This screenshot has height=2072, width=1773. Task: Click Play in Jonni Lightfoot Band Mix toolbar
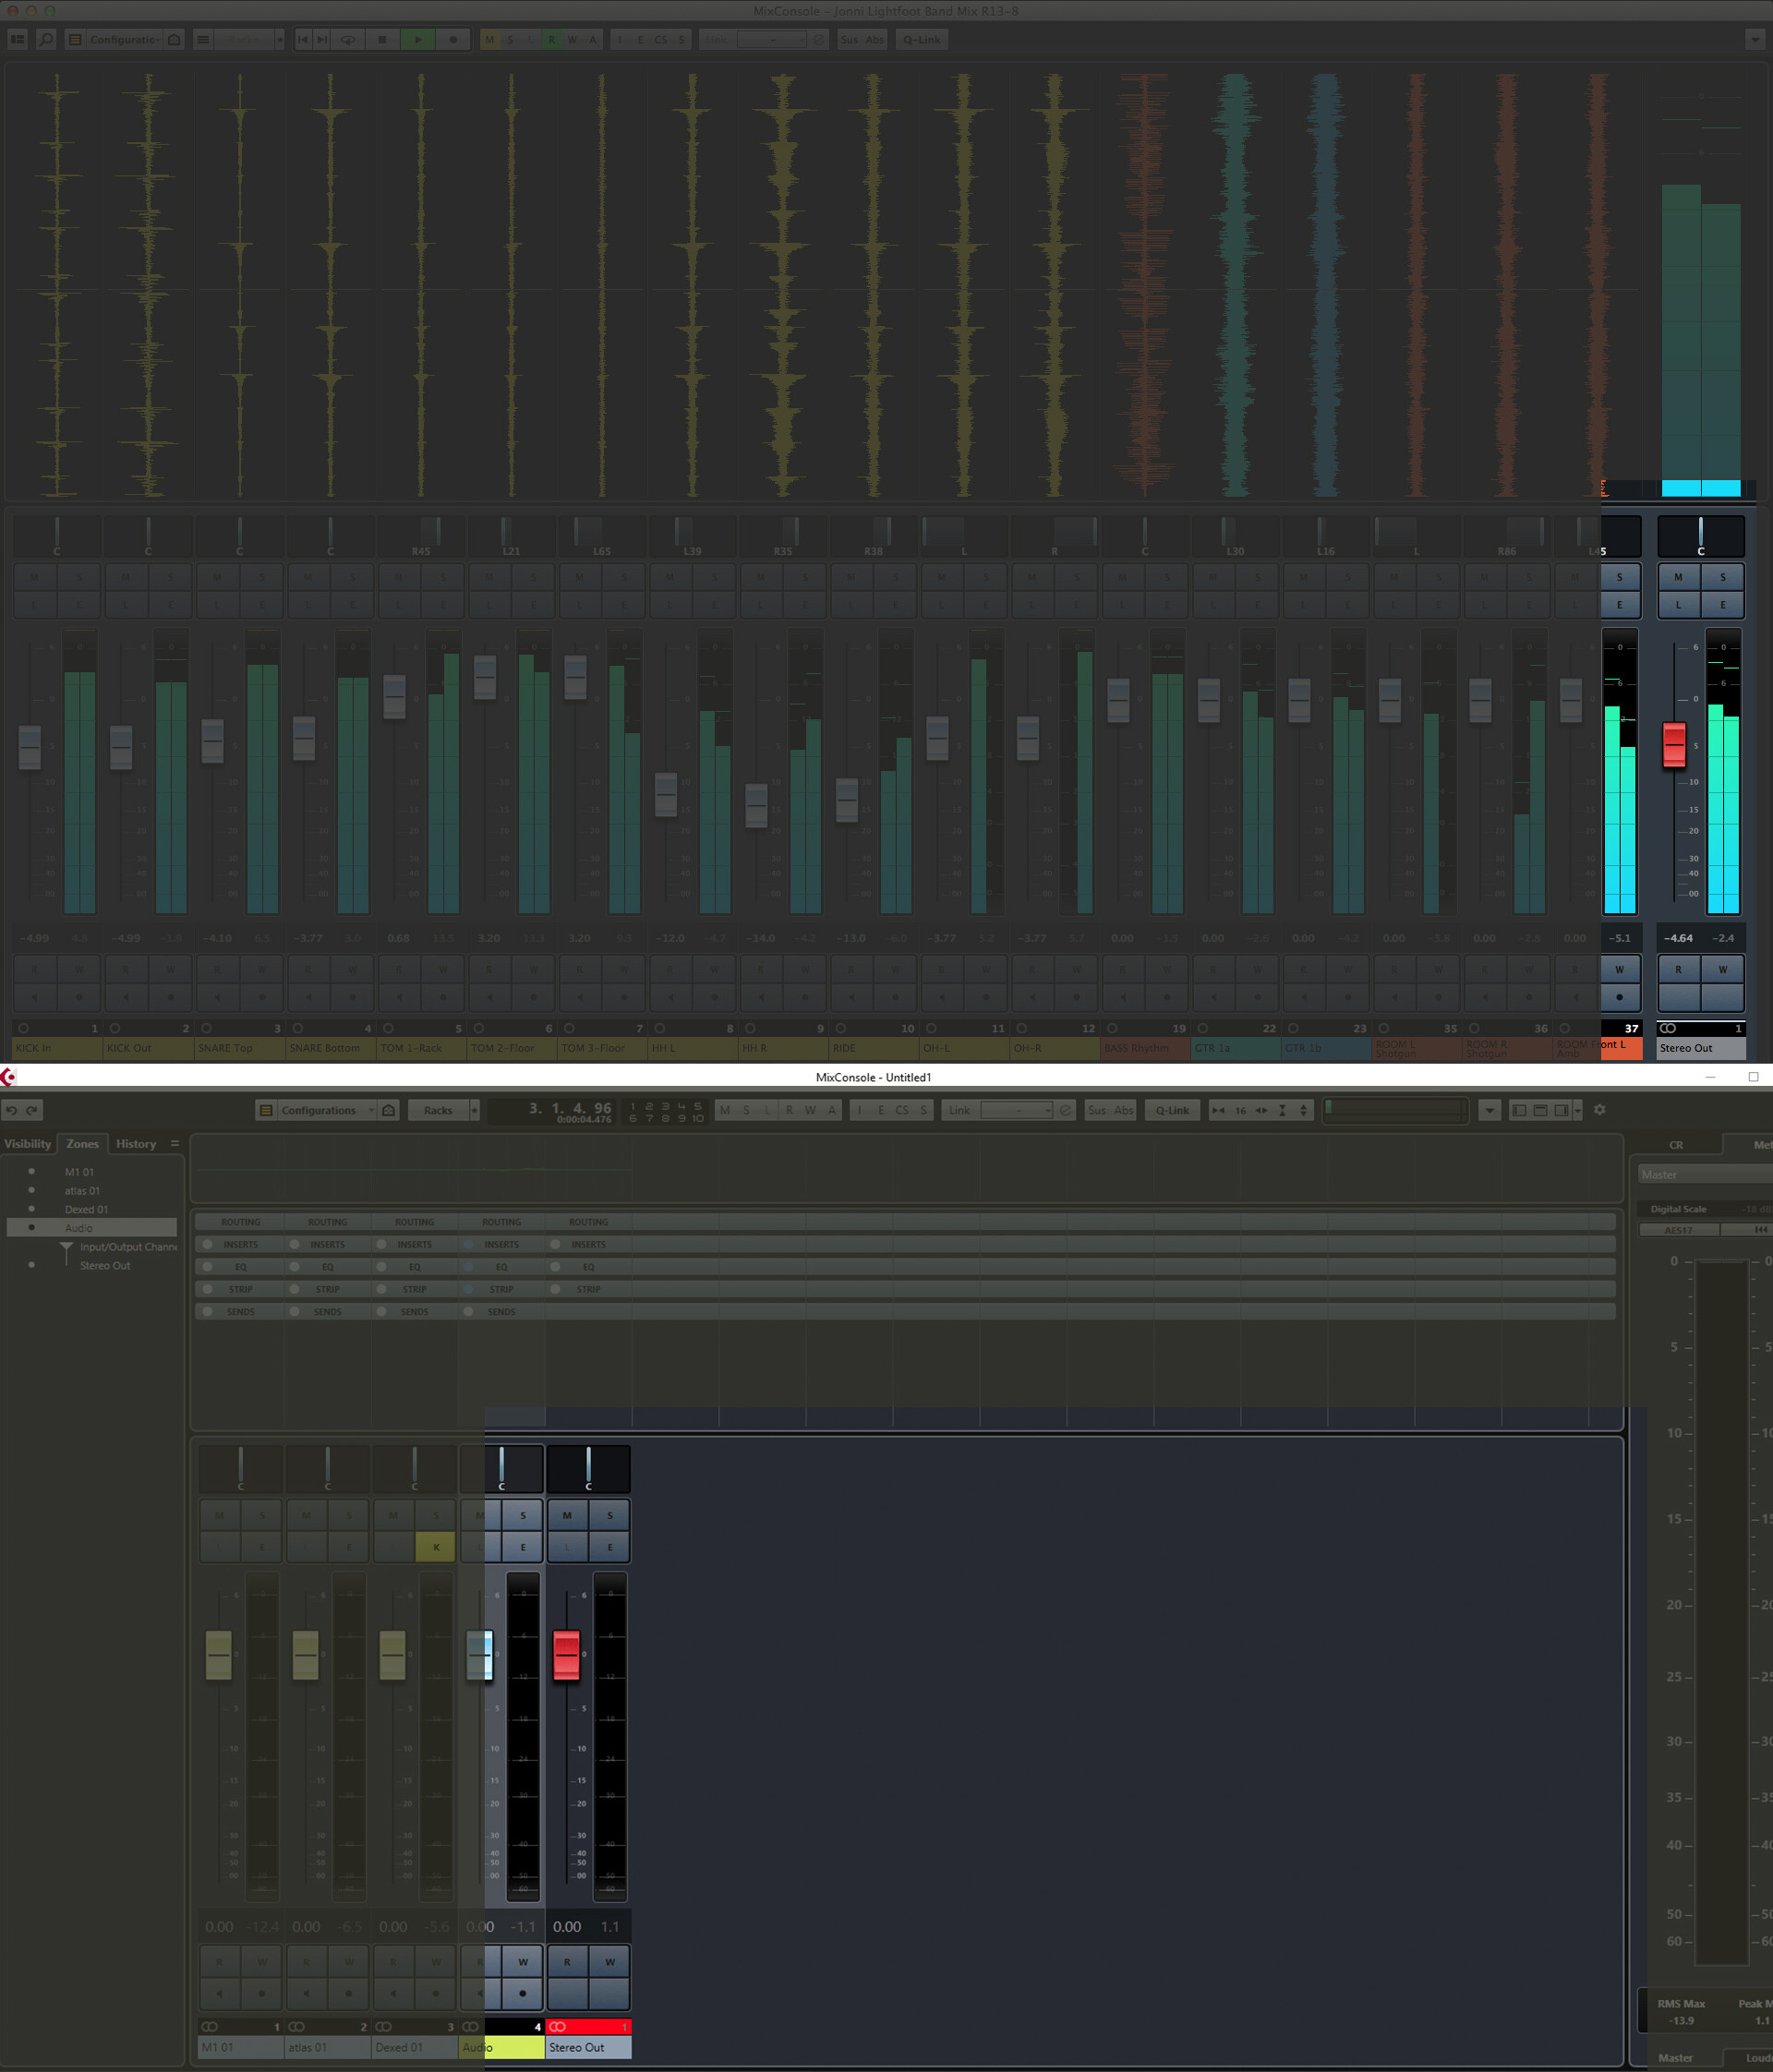click(418, 40)
